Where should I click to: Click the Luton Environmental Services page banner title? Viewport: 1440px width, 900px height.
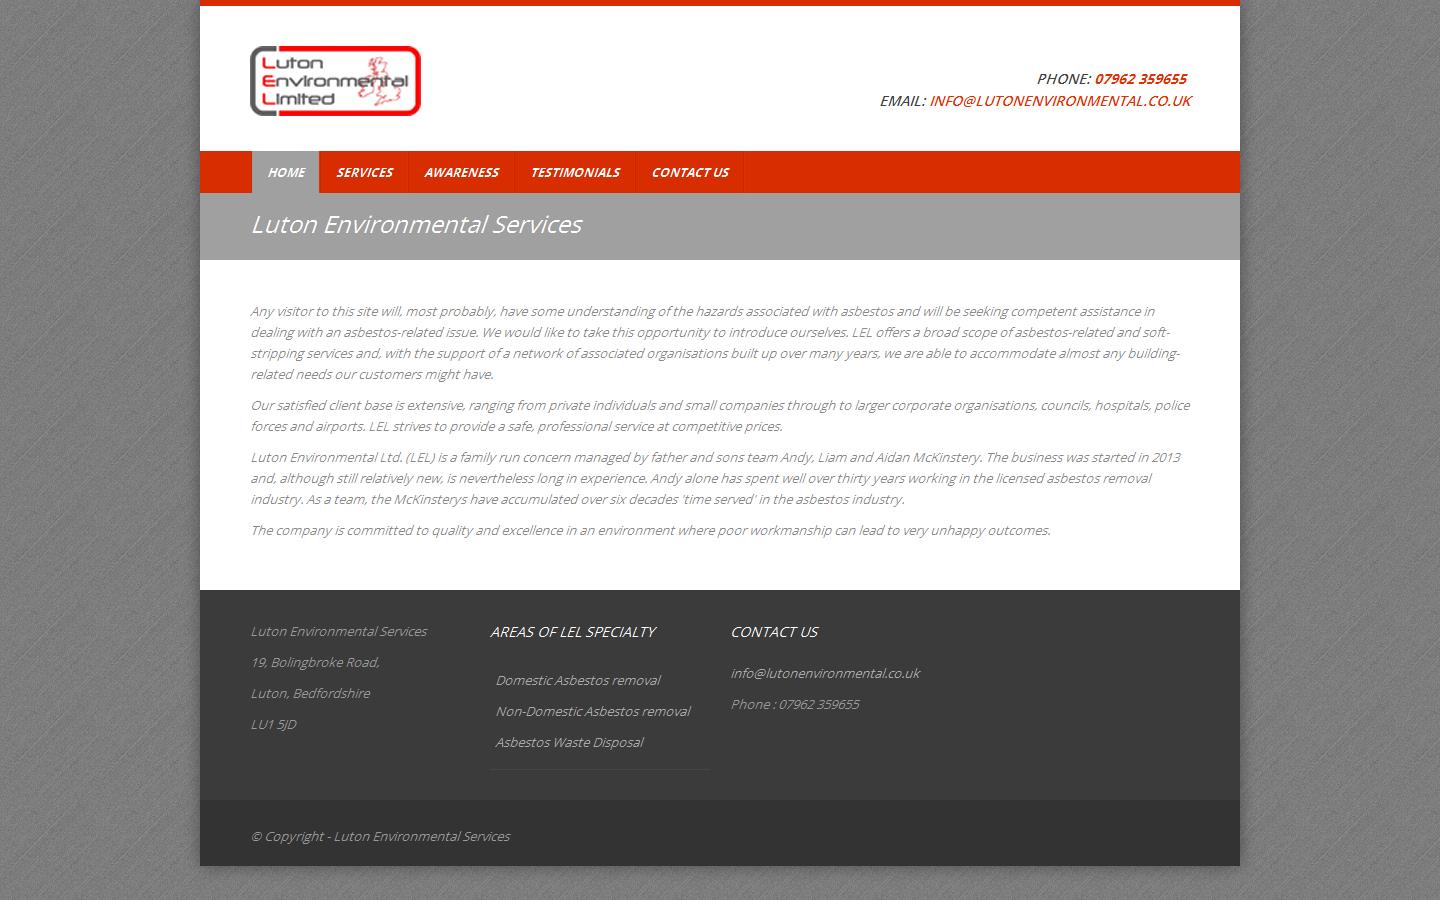416,225
